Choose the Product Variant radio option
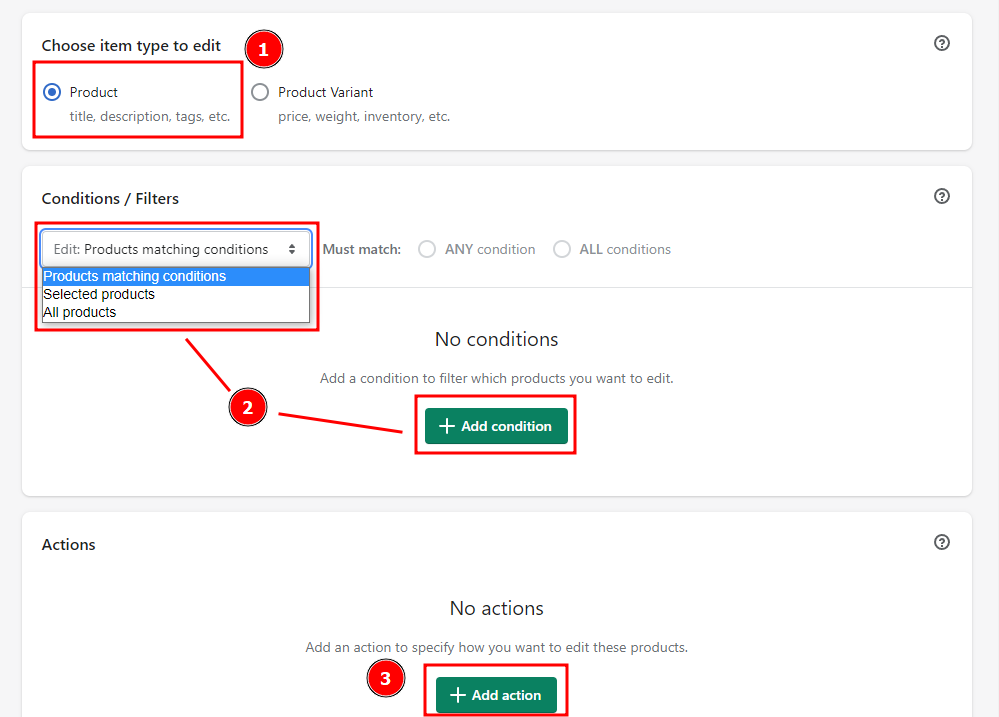999x717 pixels. [x=260, y=92]
